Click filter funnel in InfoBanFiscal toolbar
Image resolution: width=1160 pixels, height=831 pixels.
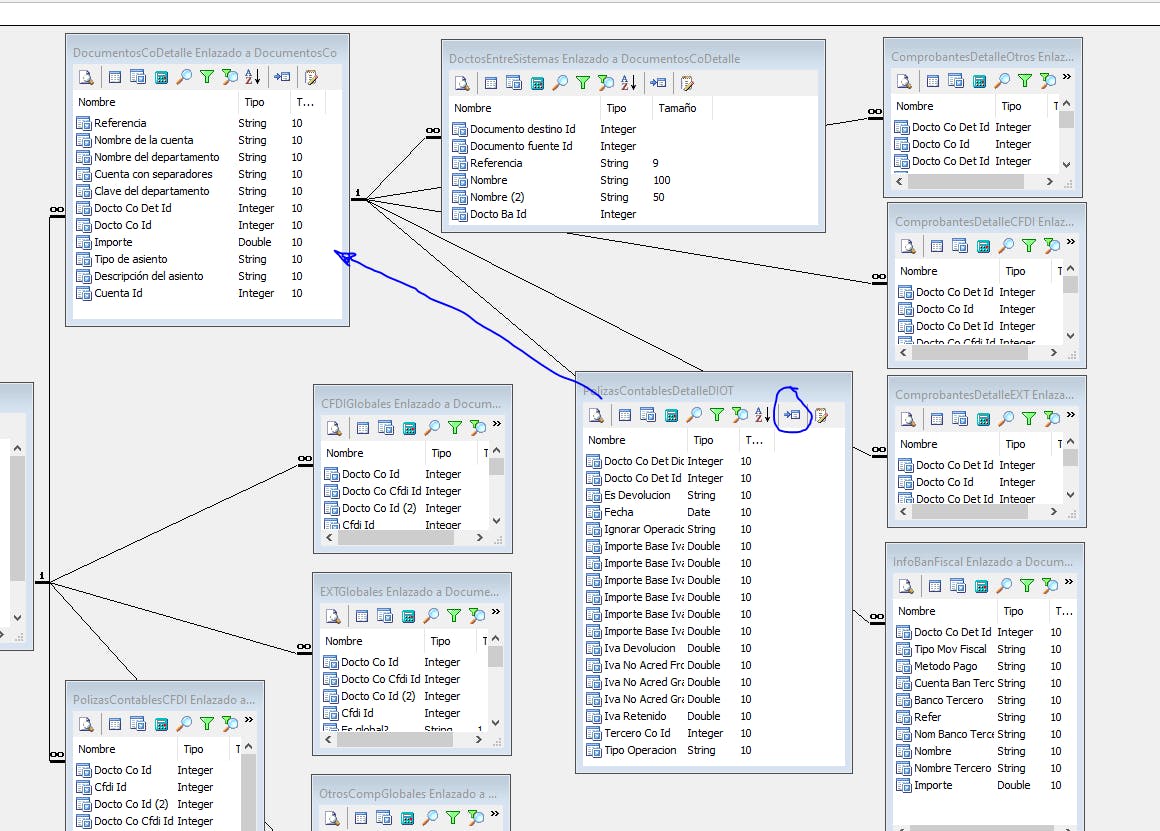(1027, 586)
